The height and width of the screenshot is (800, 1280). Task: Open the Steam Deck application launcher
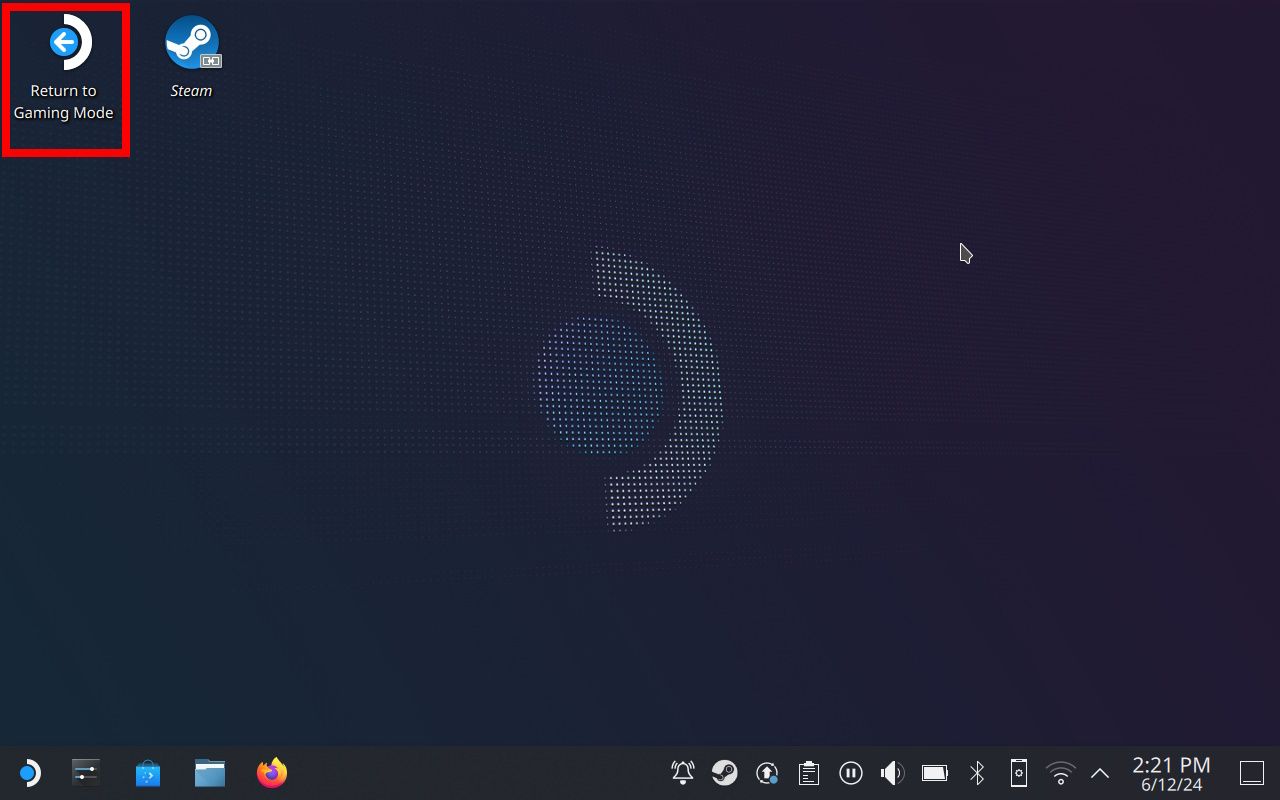pyautogui.click(x=29, y=772)
